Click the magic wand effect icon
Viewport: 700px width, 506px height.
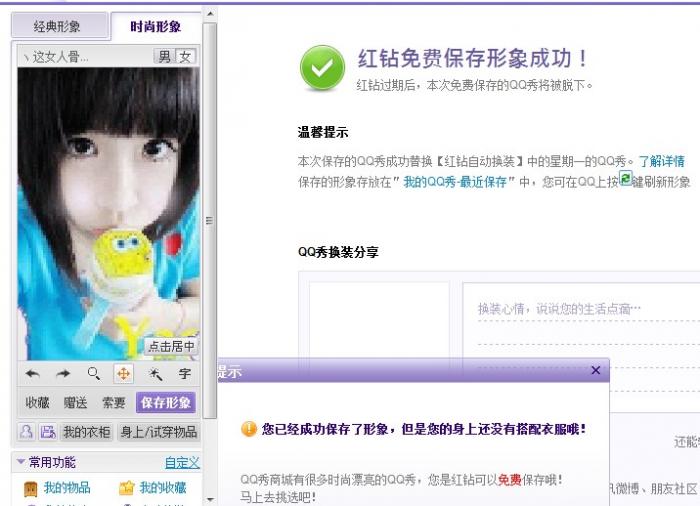154,373
